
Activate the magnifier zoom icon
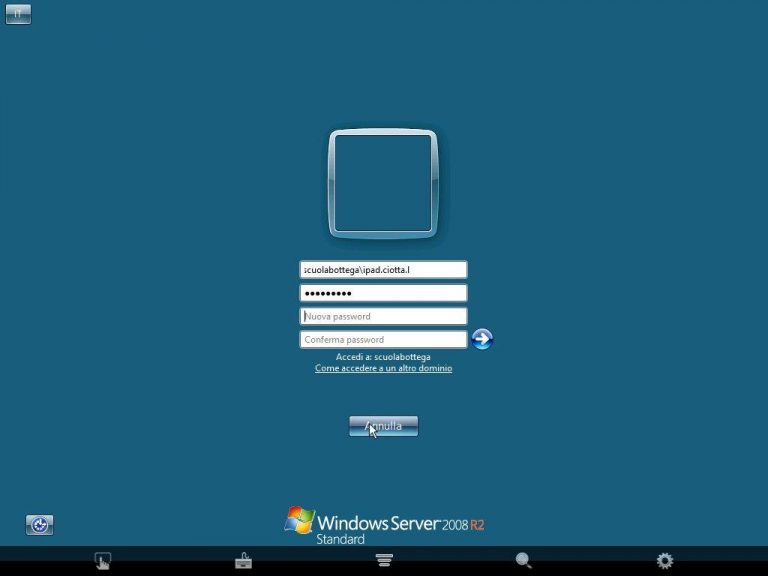coord(524,560)
